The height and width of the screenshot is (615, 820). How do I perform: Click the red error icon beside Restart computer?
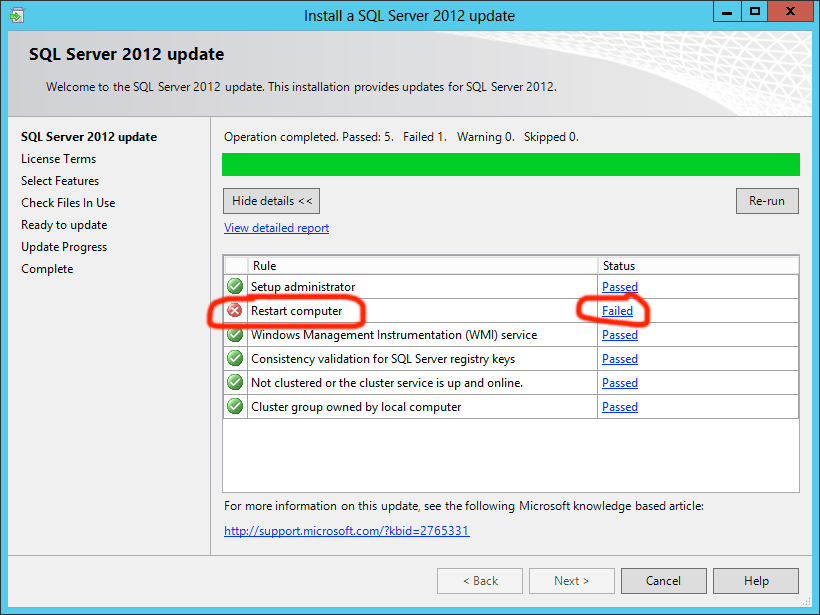tap(234, 311)
